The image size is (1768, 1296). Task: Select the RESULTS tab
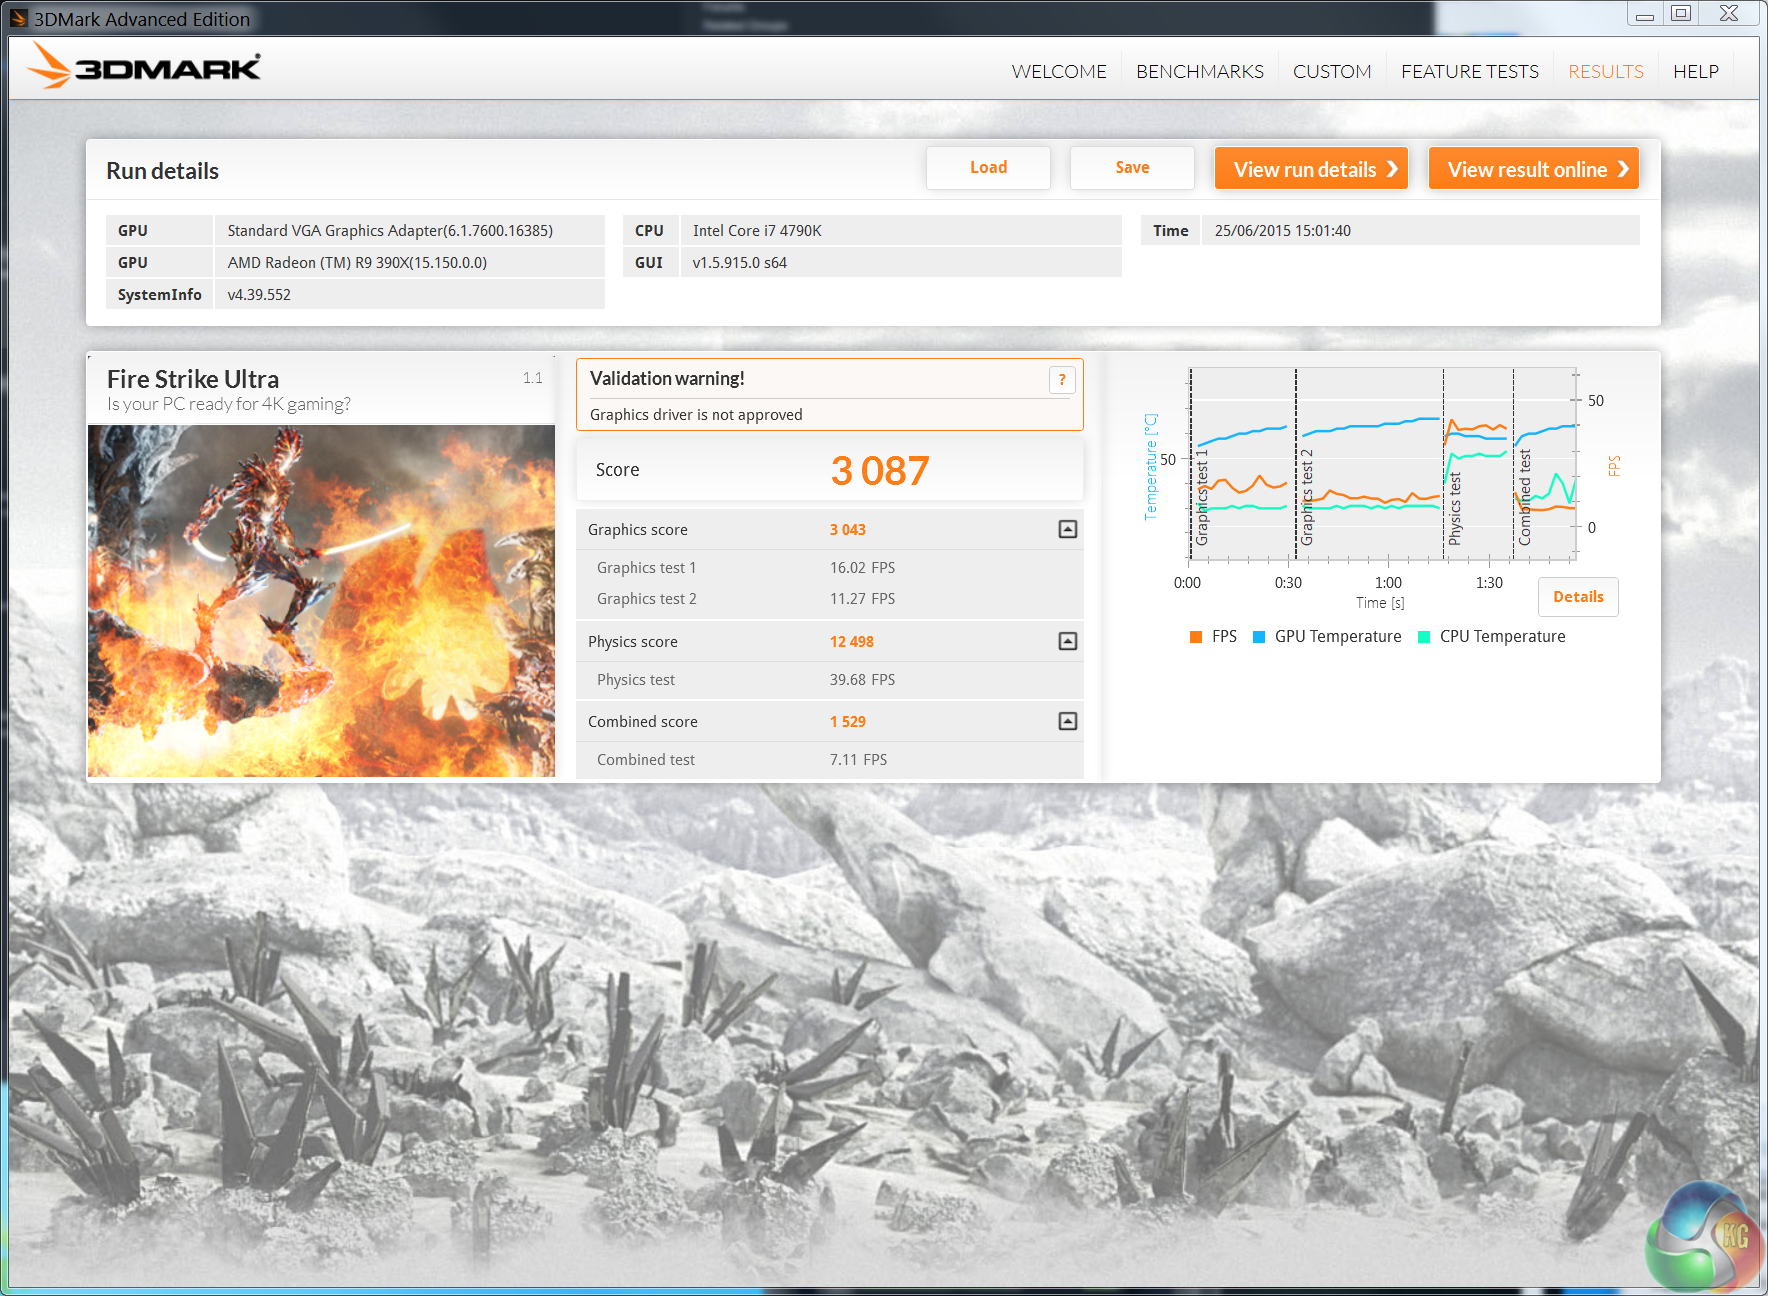click(x=1605, y=71)
